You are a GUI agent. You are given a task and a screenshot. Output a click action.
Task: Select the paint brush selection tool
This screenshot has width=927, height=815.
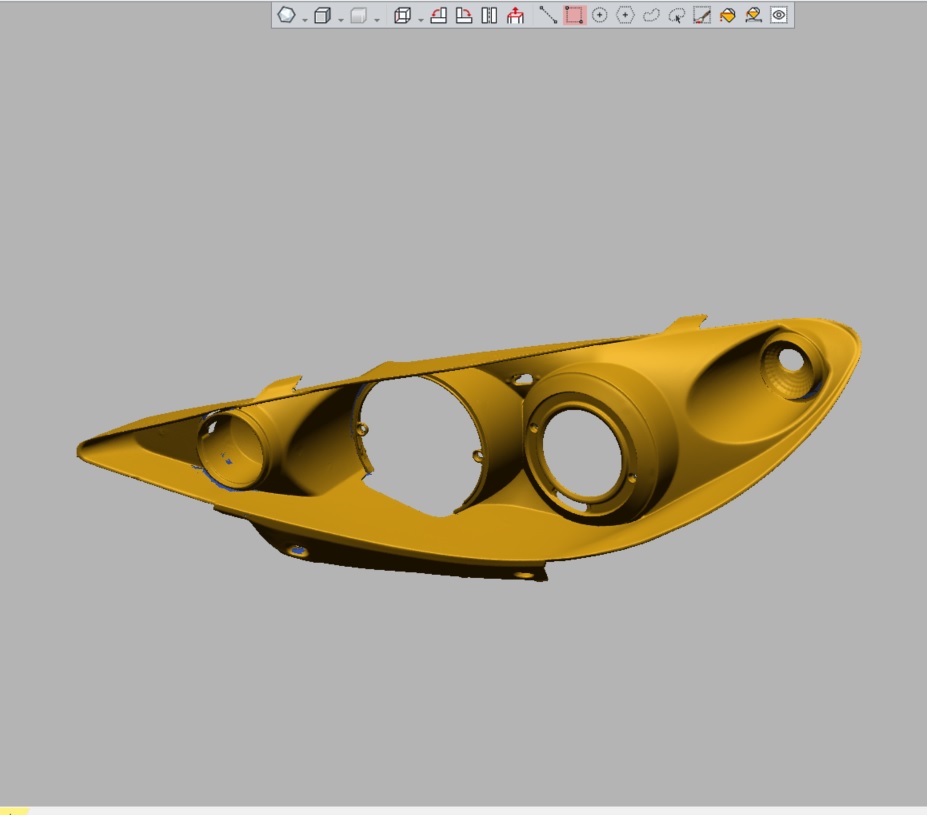(x=702, y=15)
